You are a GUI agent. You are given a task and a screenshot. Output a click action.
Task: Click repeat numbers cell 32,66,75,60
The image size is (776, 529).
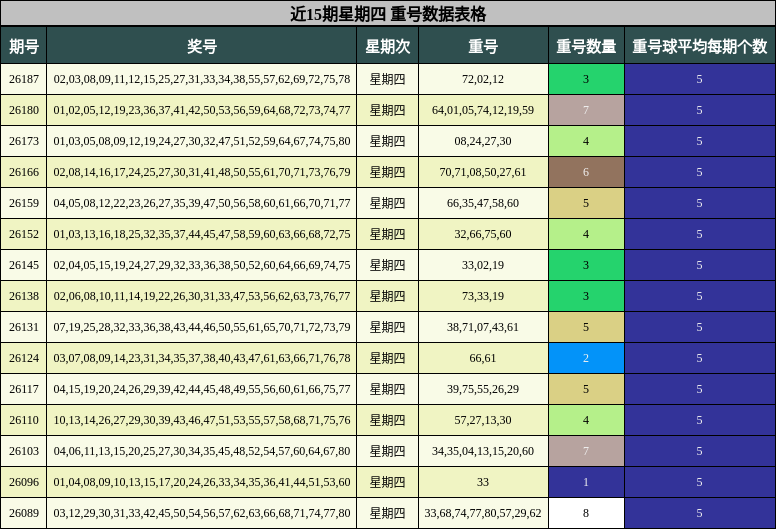[x=483, y=234]
